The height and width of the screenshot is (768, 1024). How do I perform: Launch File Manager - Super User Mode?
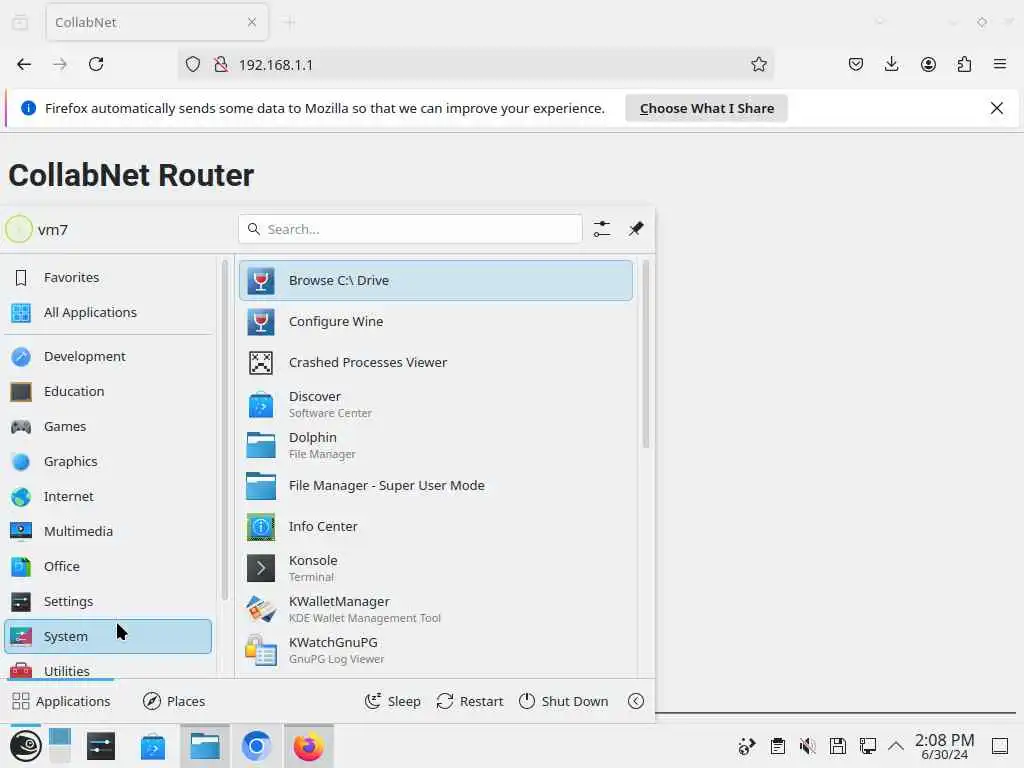[x=436, y=486]
